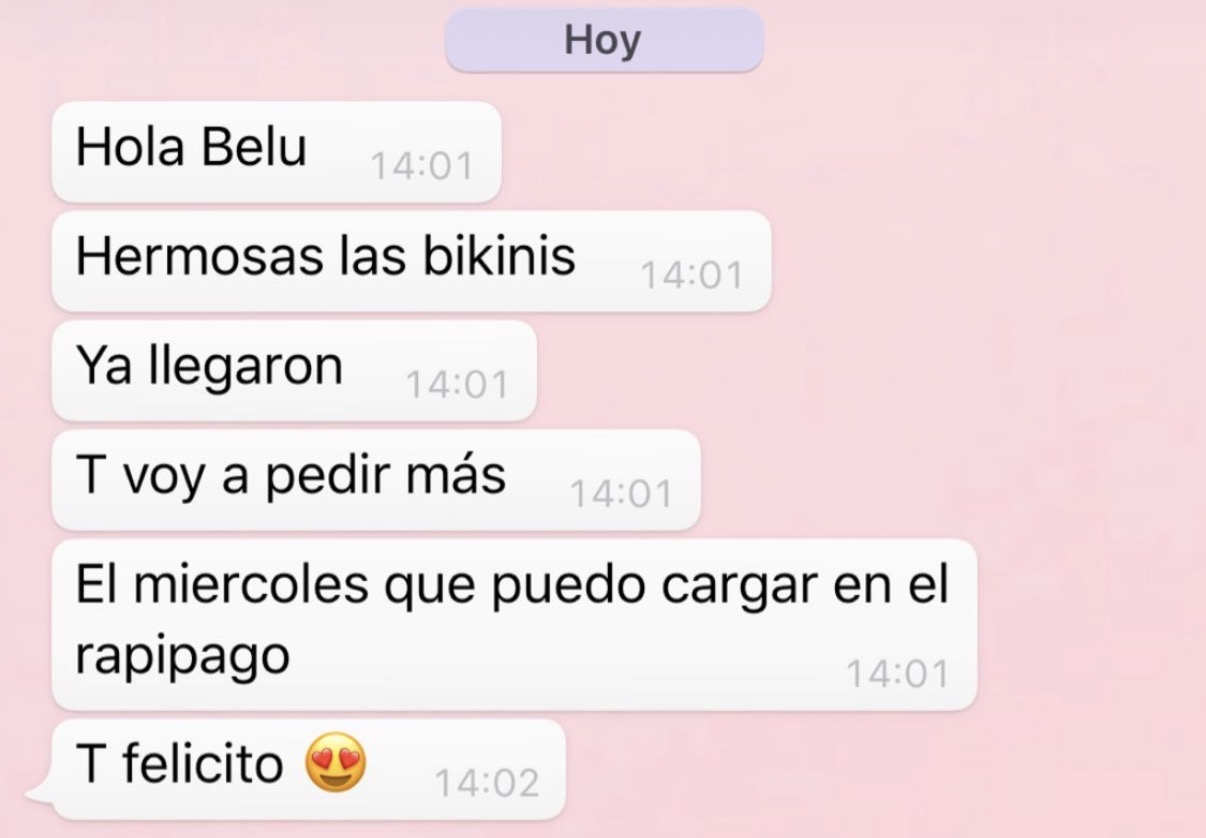Screen dimensions: 1206x838
Task: Tap the T voy a pedir más message
Action: [x=376, y=480]
